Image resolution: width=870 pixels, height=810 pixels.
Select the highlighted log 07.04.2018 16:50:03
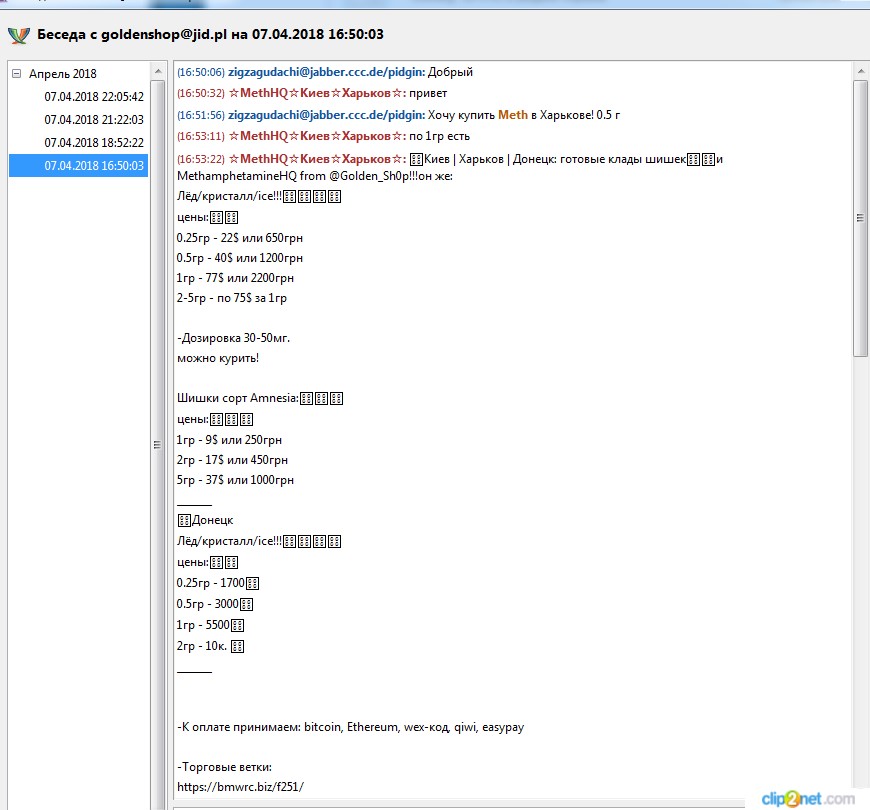[x=94, y=166]
